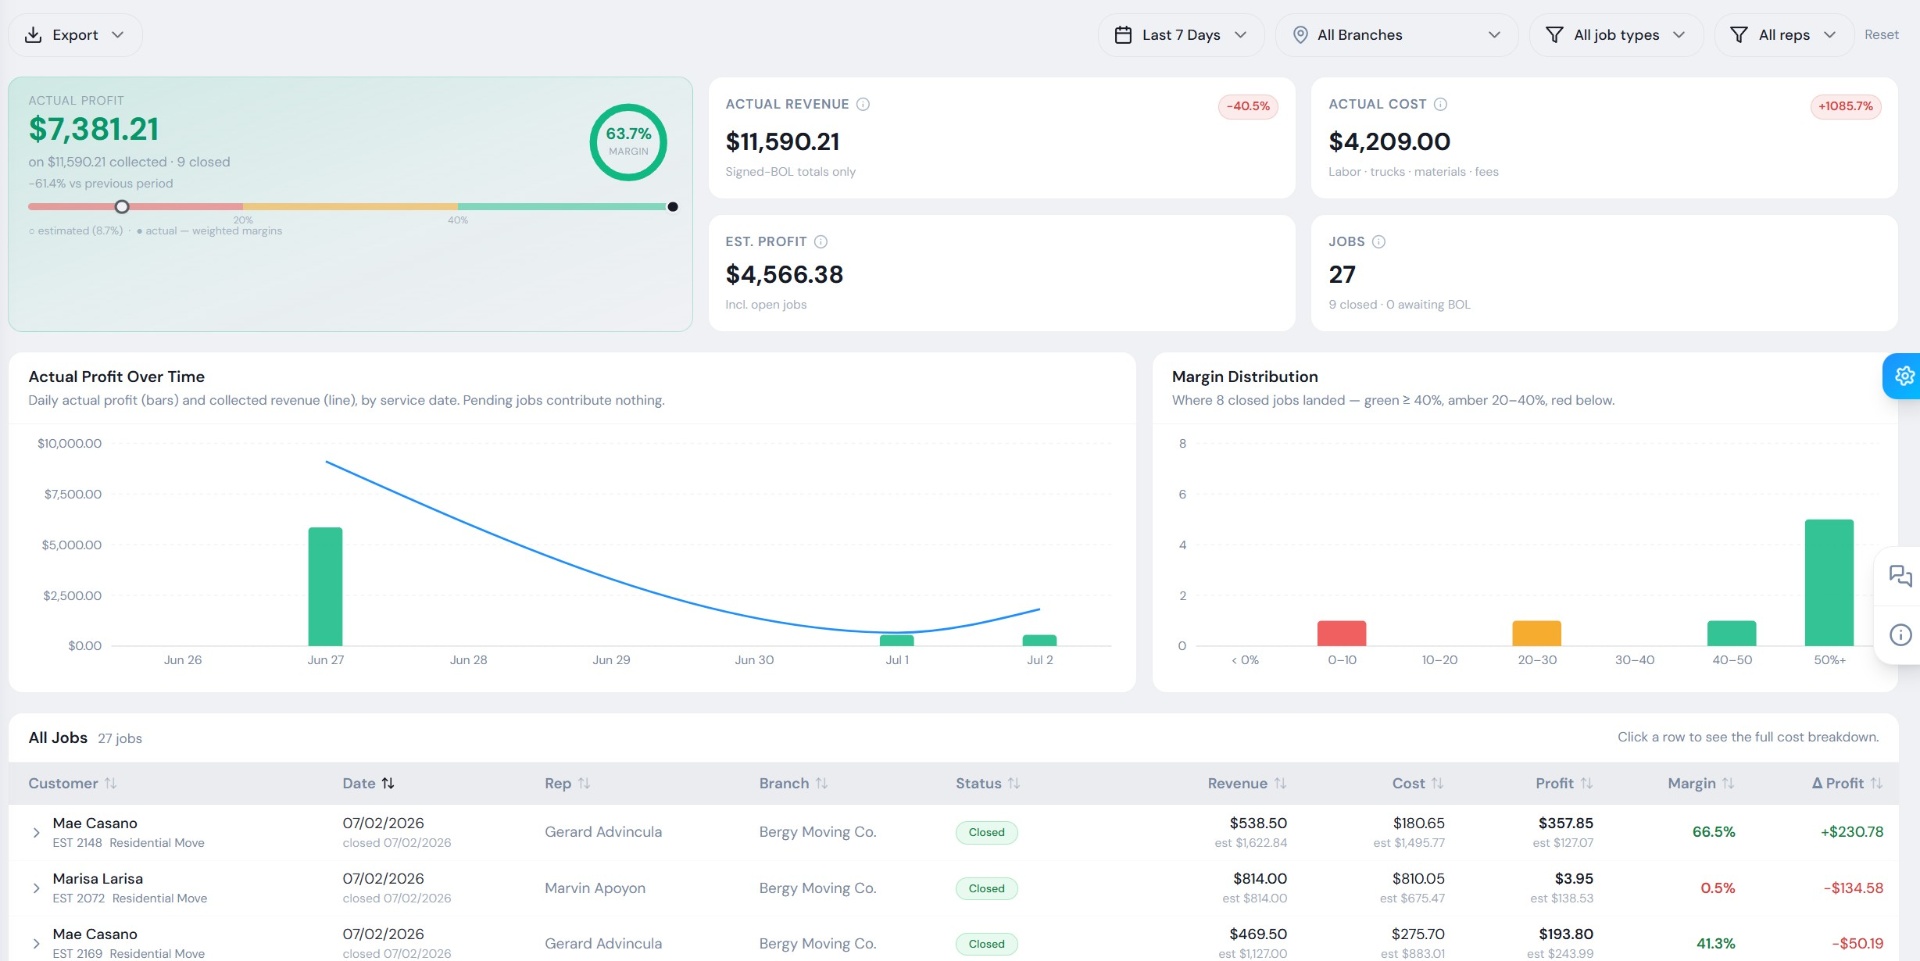Open the settings gear side tab

pos(1903,376)
